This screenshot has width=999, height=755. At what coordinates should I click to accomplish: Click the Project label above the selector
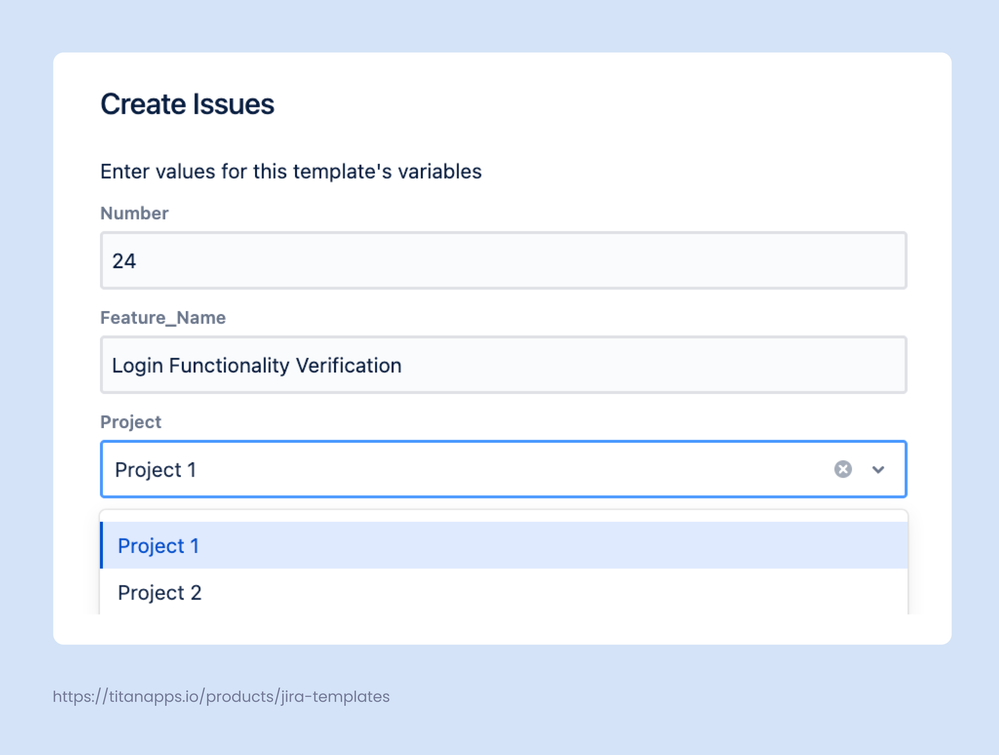click(x=130, y=422)
